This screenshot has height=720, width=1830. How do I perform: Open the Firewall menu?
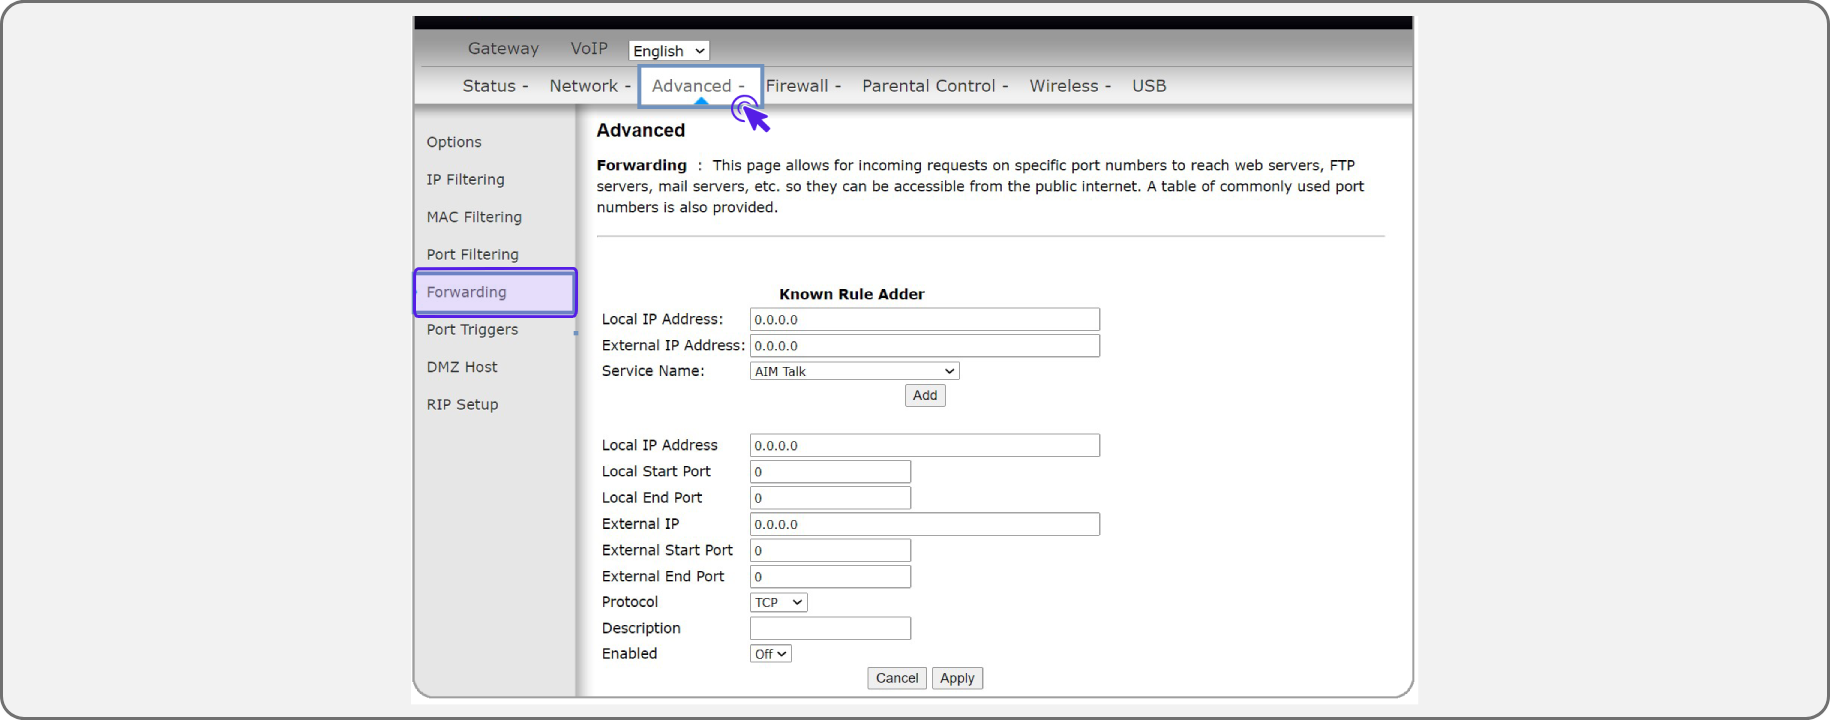[802, 86]
